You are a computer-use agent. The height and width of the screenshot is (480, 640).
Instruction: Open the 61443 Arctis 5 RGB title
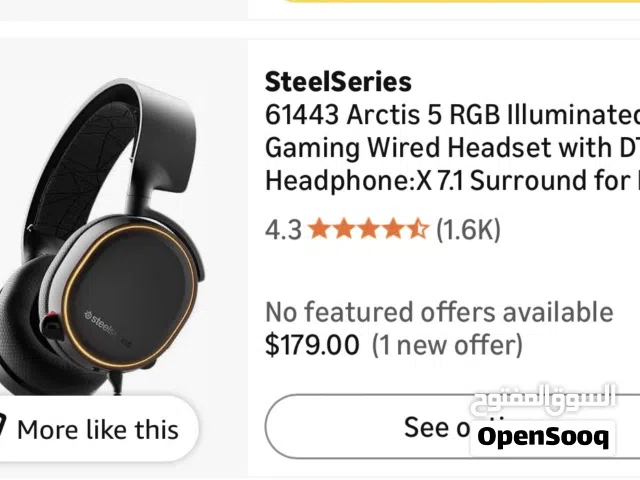[x=450, y=115]
